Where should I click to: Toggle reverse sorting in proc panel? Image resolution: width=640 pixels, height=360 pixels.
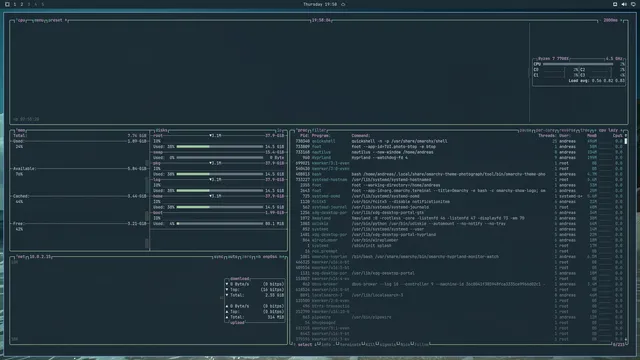[567, 130]
